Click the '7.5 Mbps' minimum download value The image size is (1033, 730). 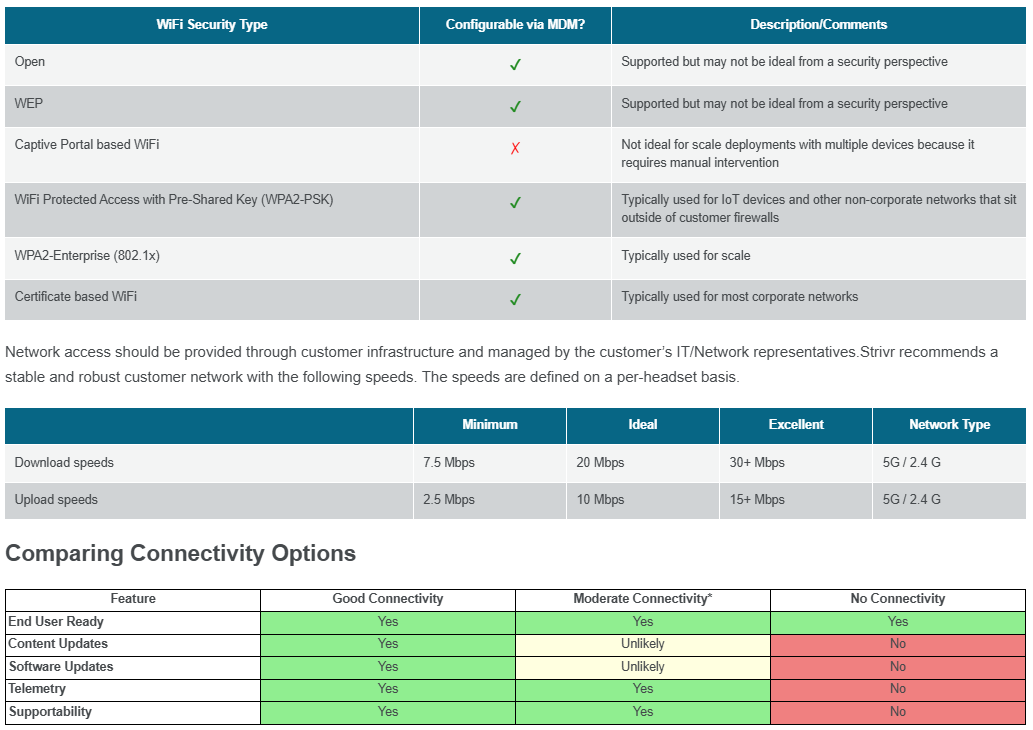[x=449, y=463]
